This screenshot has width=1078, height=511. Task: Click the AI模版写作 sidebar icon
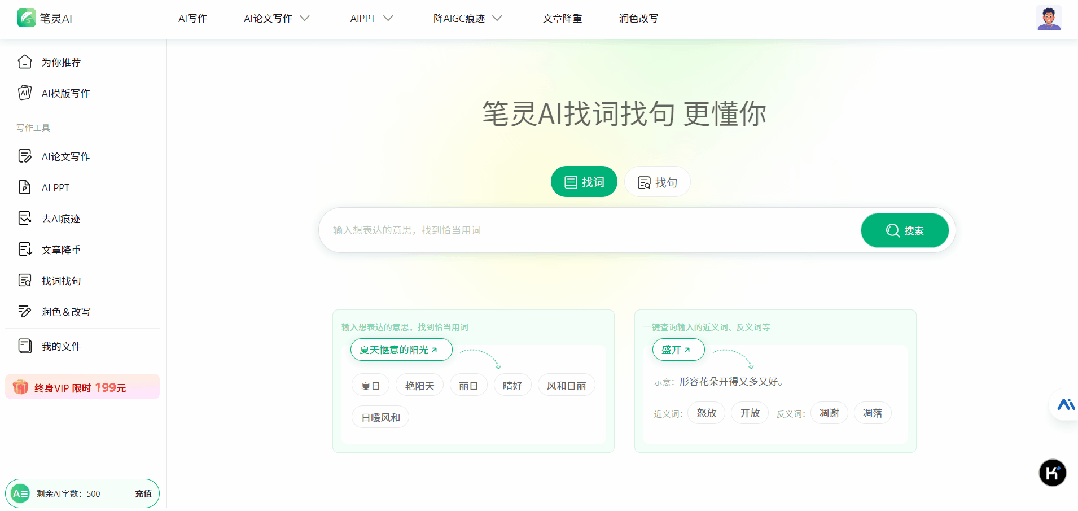click(x=25, y=93)
